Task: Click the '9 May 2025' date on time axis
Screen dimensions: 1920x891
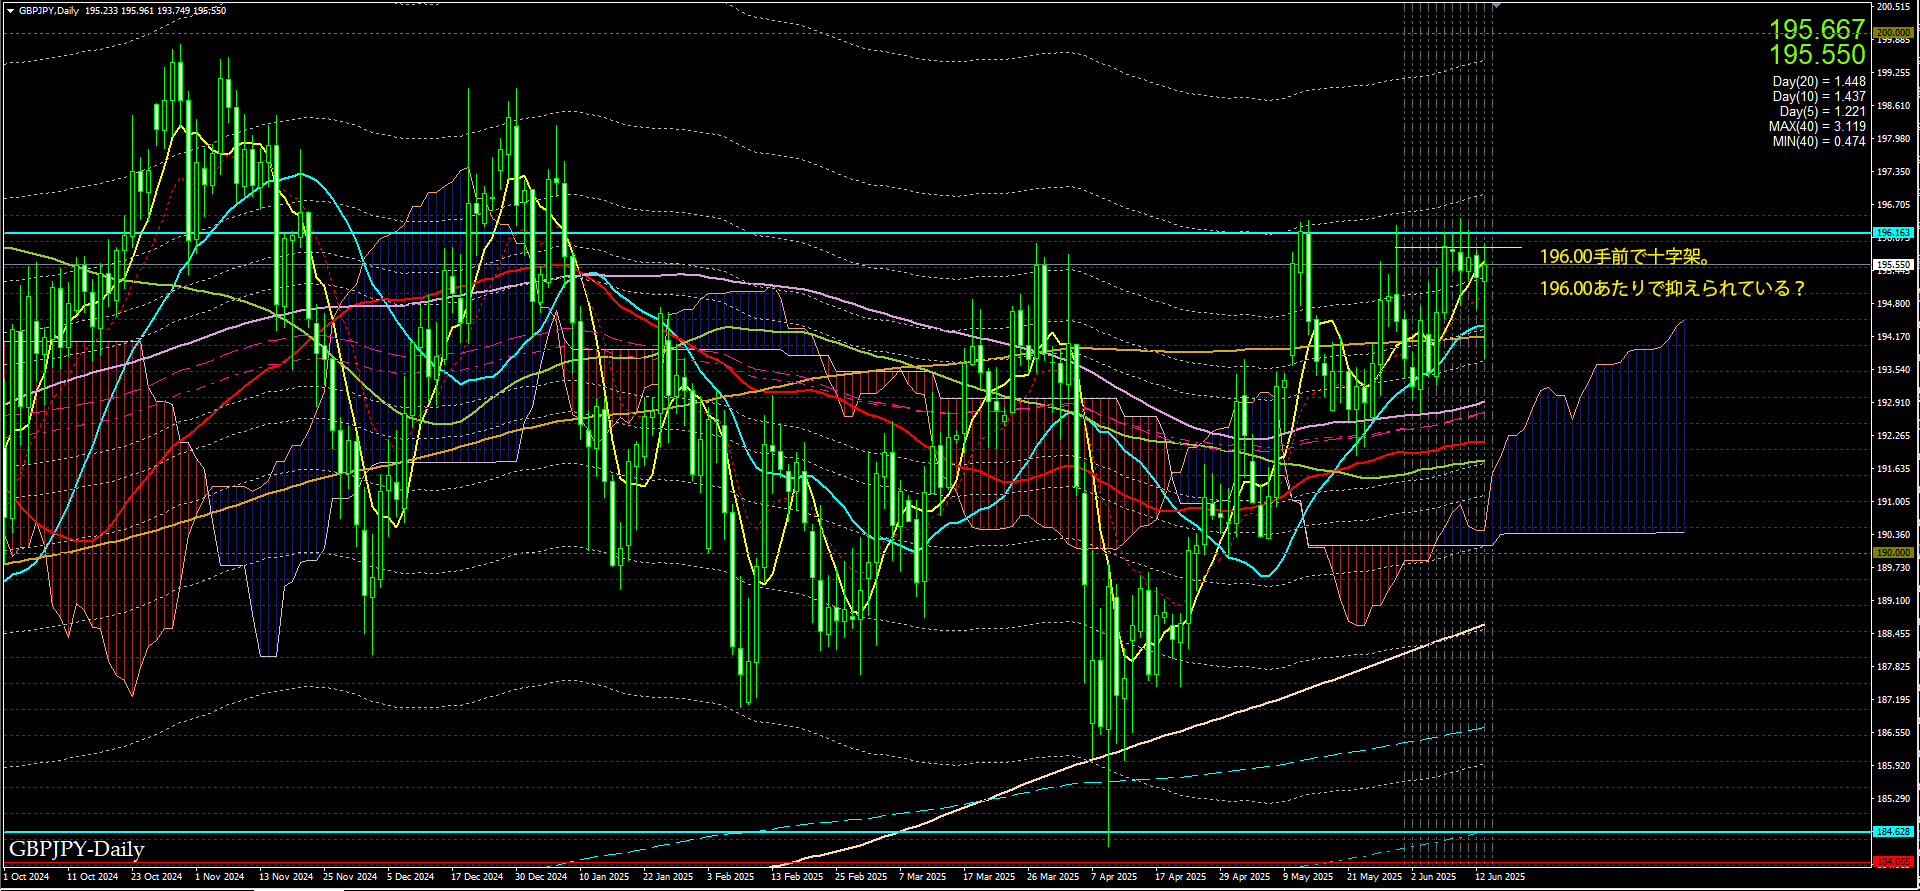Action: point(1308,877)
